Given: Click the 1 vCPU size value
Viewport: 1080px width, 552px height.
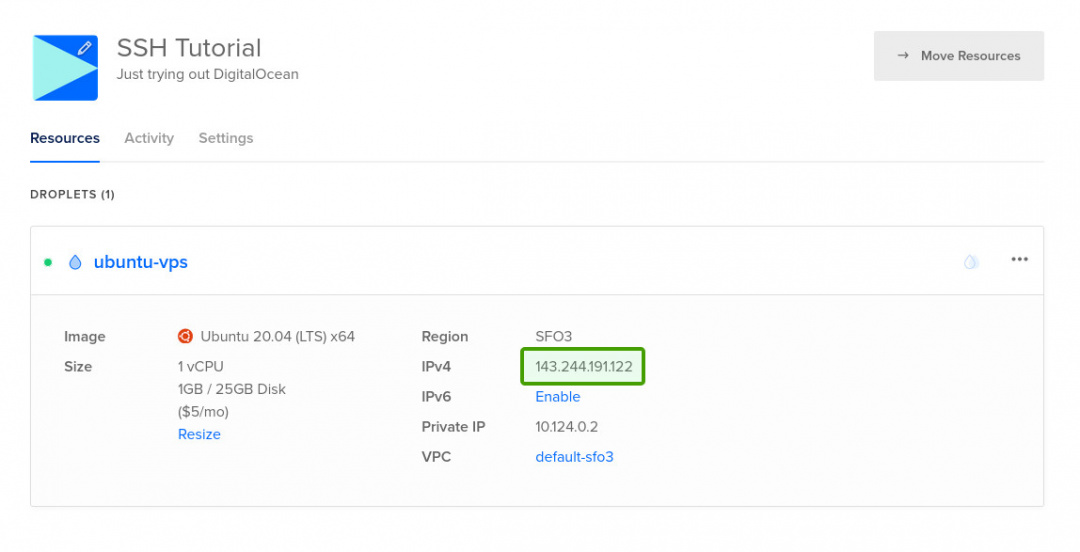Looking at the screenshot, I should [x=200, y=367].
